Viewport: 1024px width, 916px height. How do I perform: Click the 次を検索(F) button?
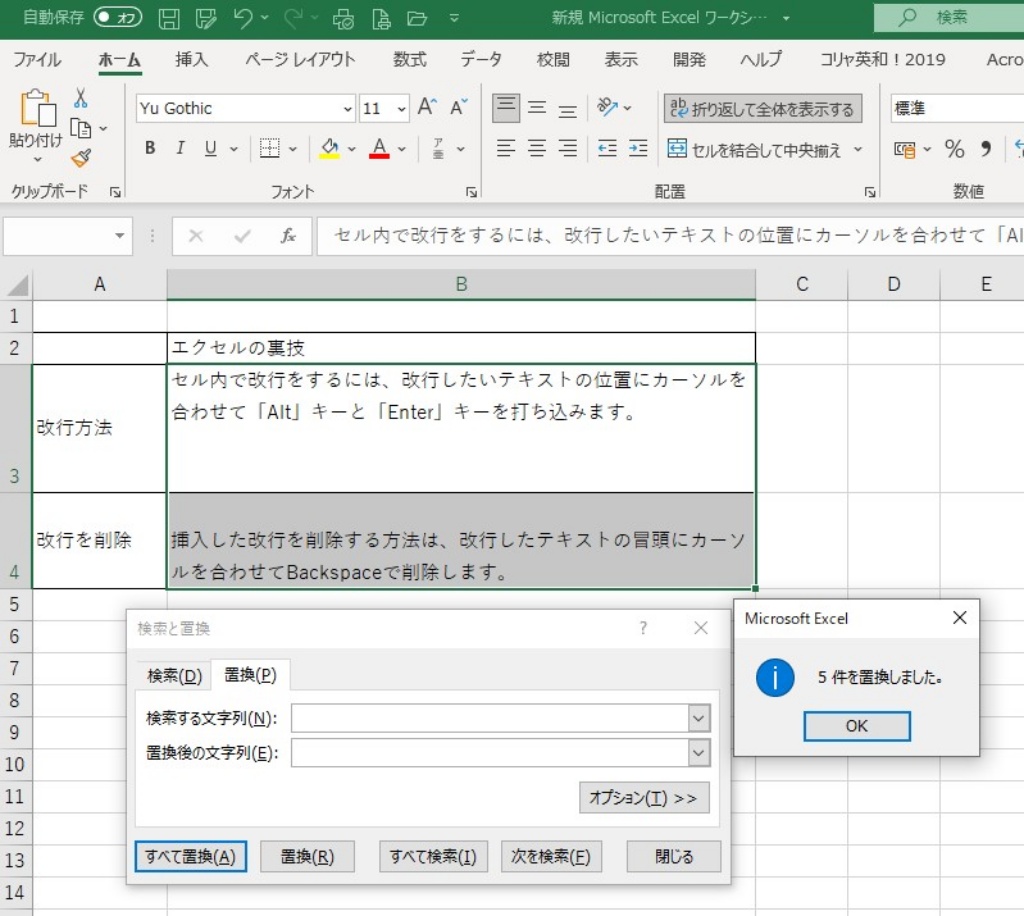click(x=551, y=857)
